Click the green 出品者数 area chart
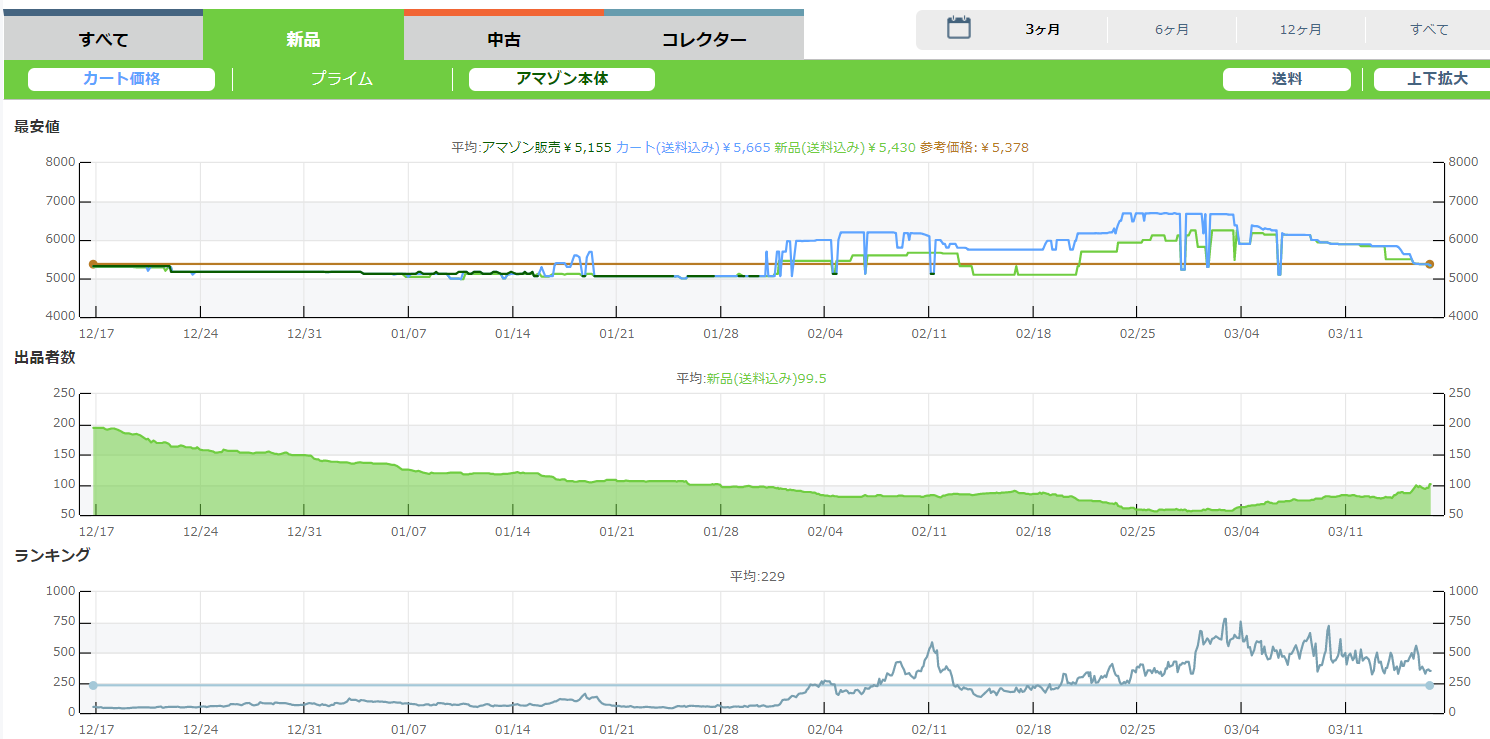Screen dimensions: 1490x739 (400, 495)
